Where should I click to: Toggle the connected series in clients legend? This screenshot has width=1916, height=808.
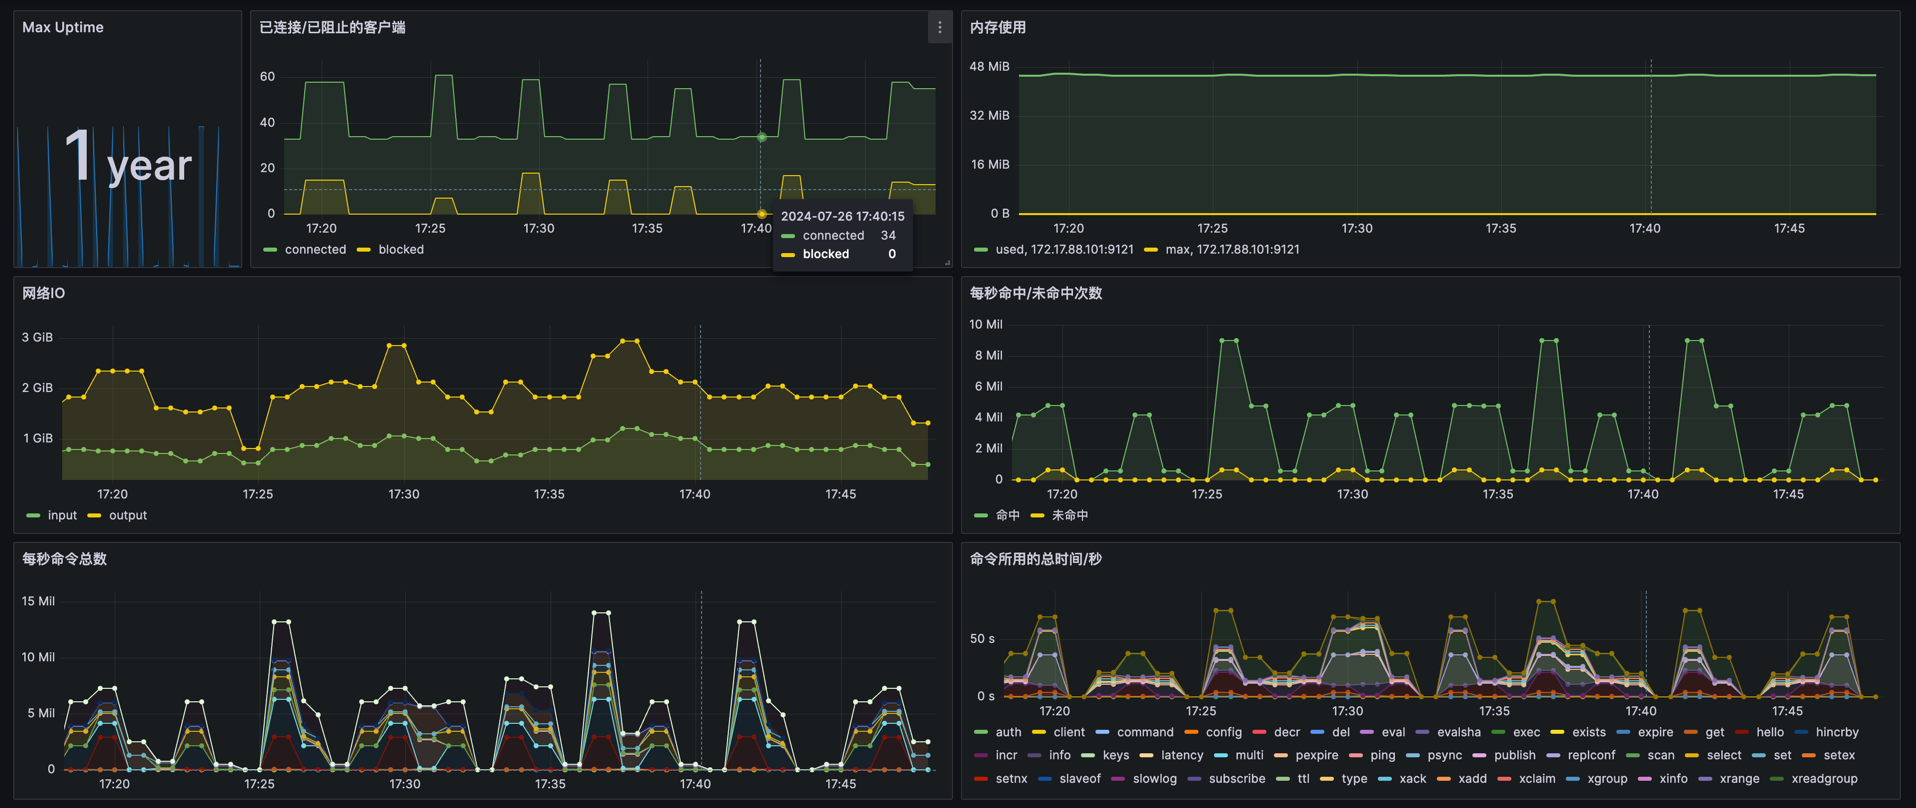coord(315,250)
